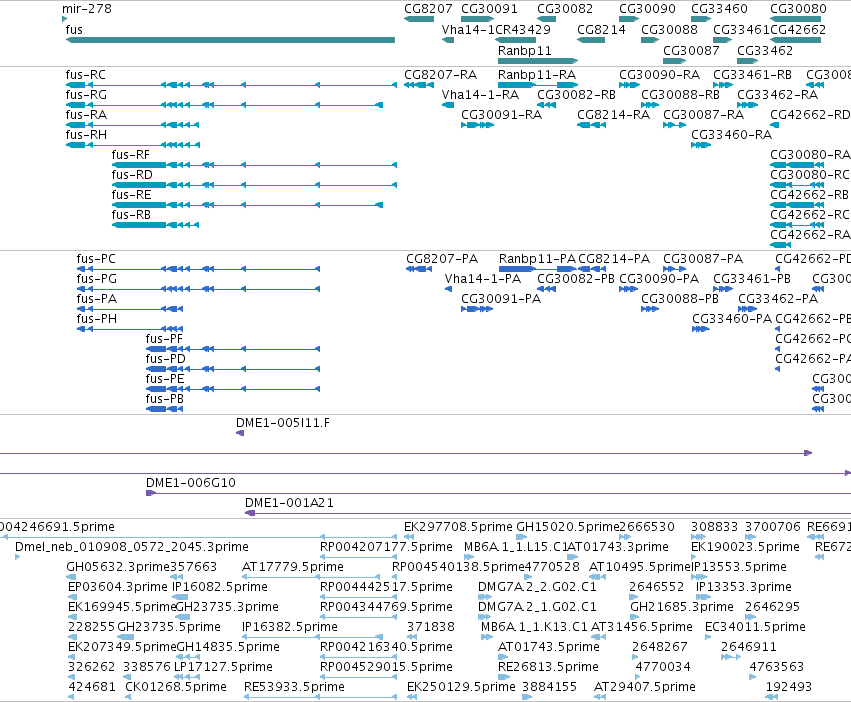Image resolution: width=851 pixels, height=702 pixels.
Task: Click the CG8207-RA transcript label
Action: (441, 75)
